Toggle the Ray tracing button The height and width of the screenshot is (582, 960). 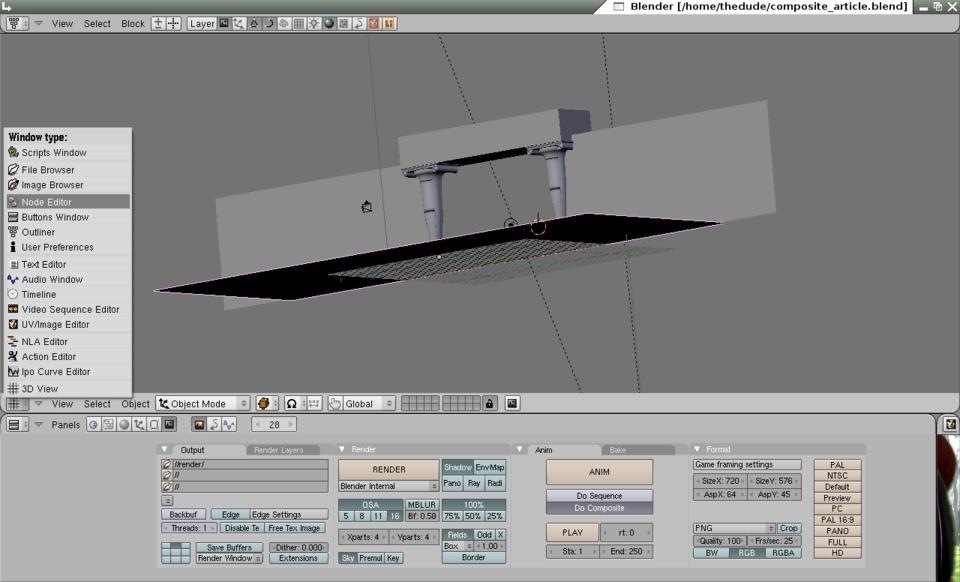(x=474, y=483)
